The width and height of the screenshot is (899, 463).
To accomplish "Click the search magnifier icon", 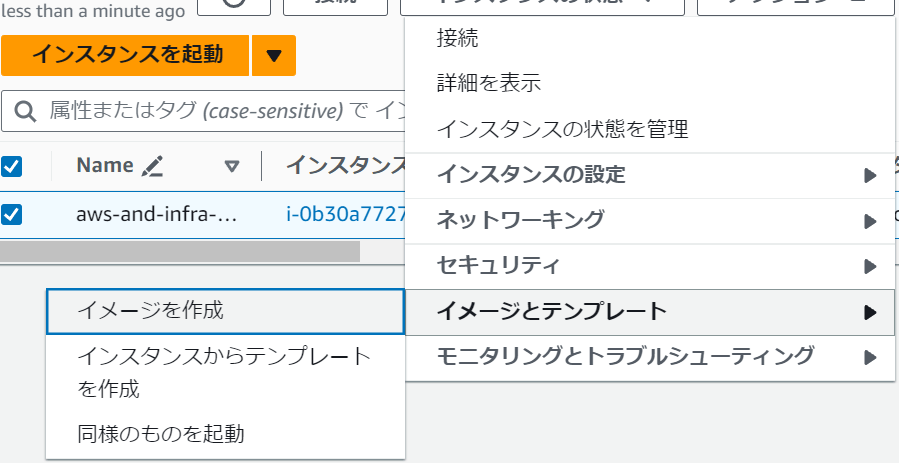I will click(25, 111).
